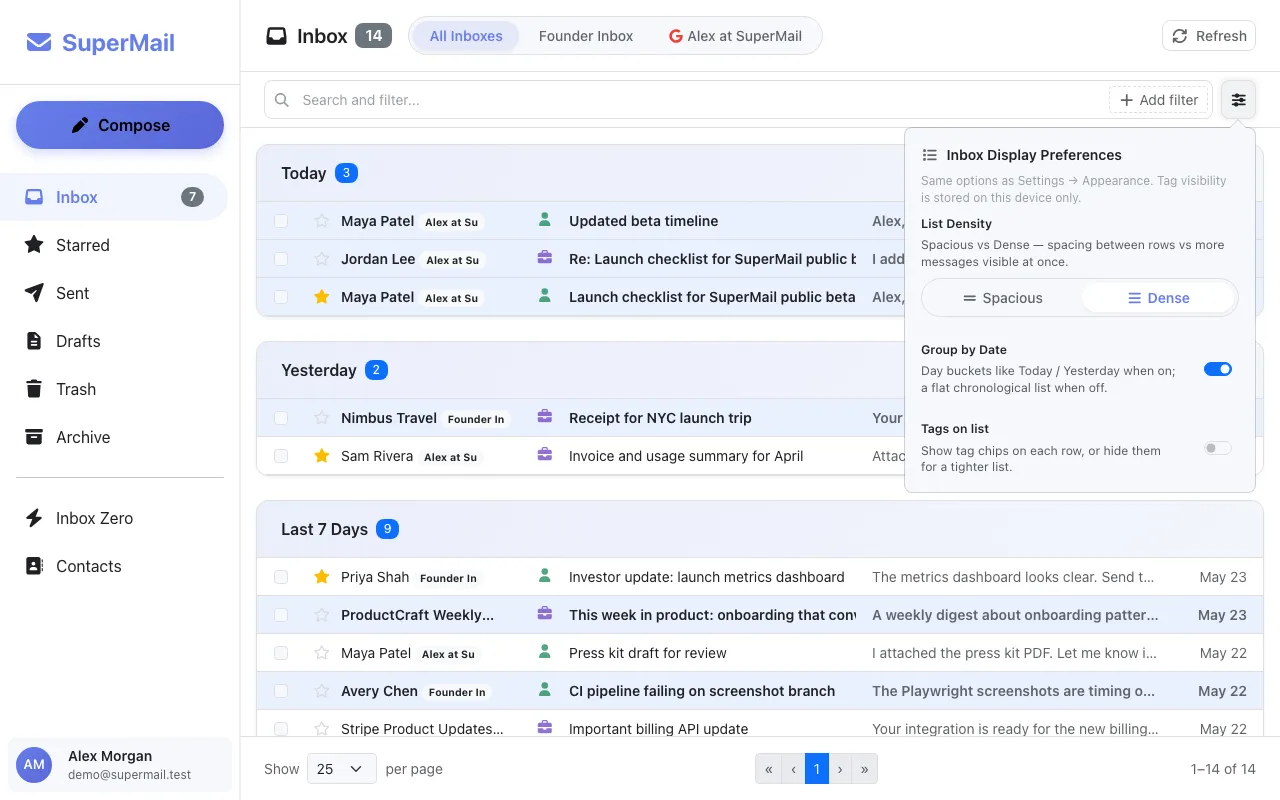Star the ProductCraft Weekly email
This screenshot has width=1280, height=800.
(x=322, y=615)
